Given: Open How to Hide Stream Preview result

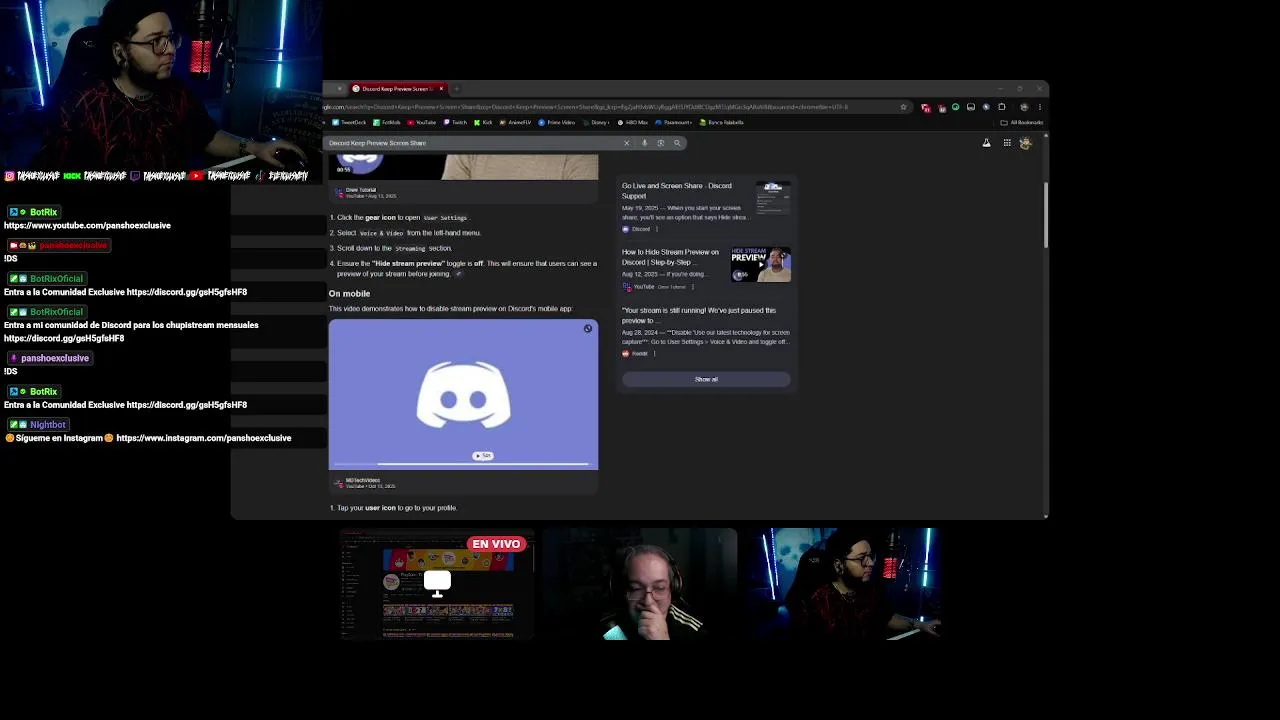Looking at the screenshot, I should coord(670,257).
